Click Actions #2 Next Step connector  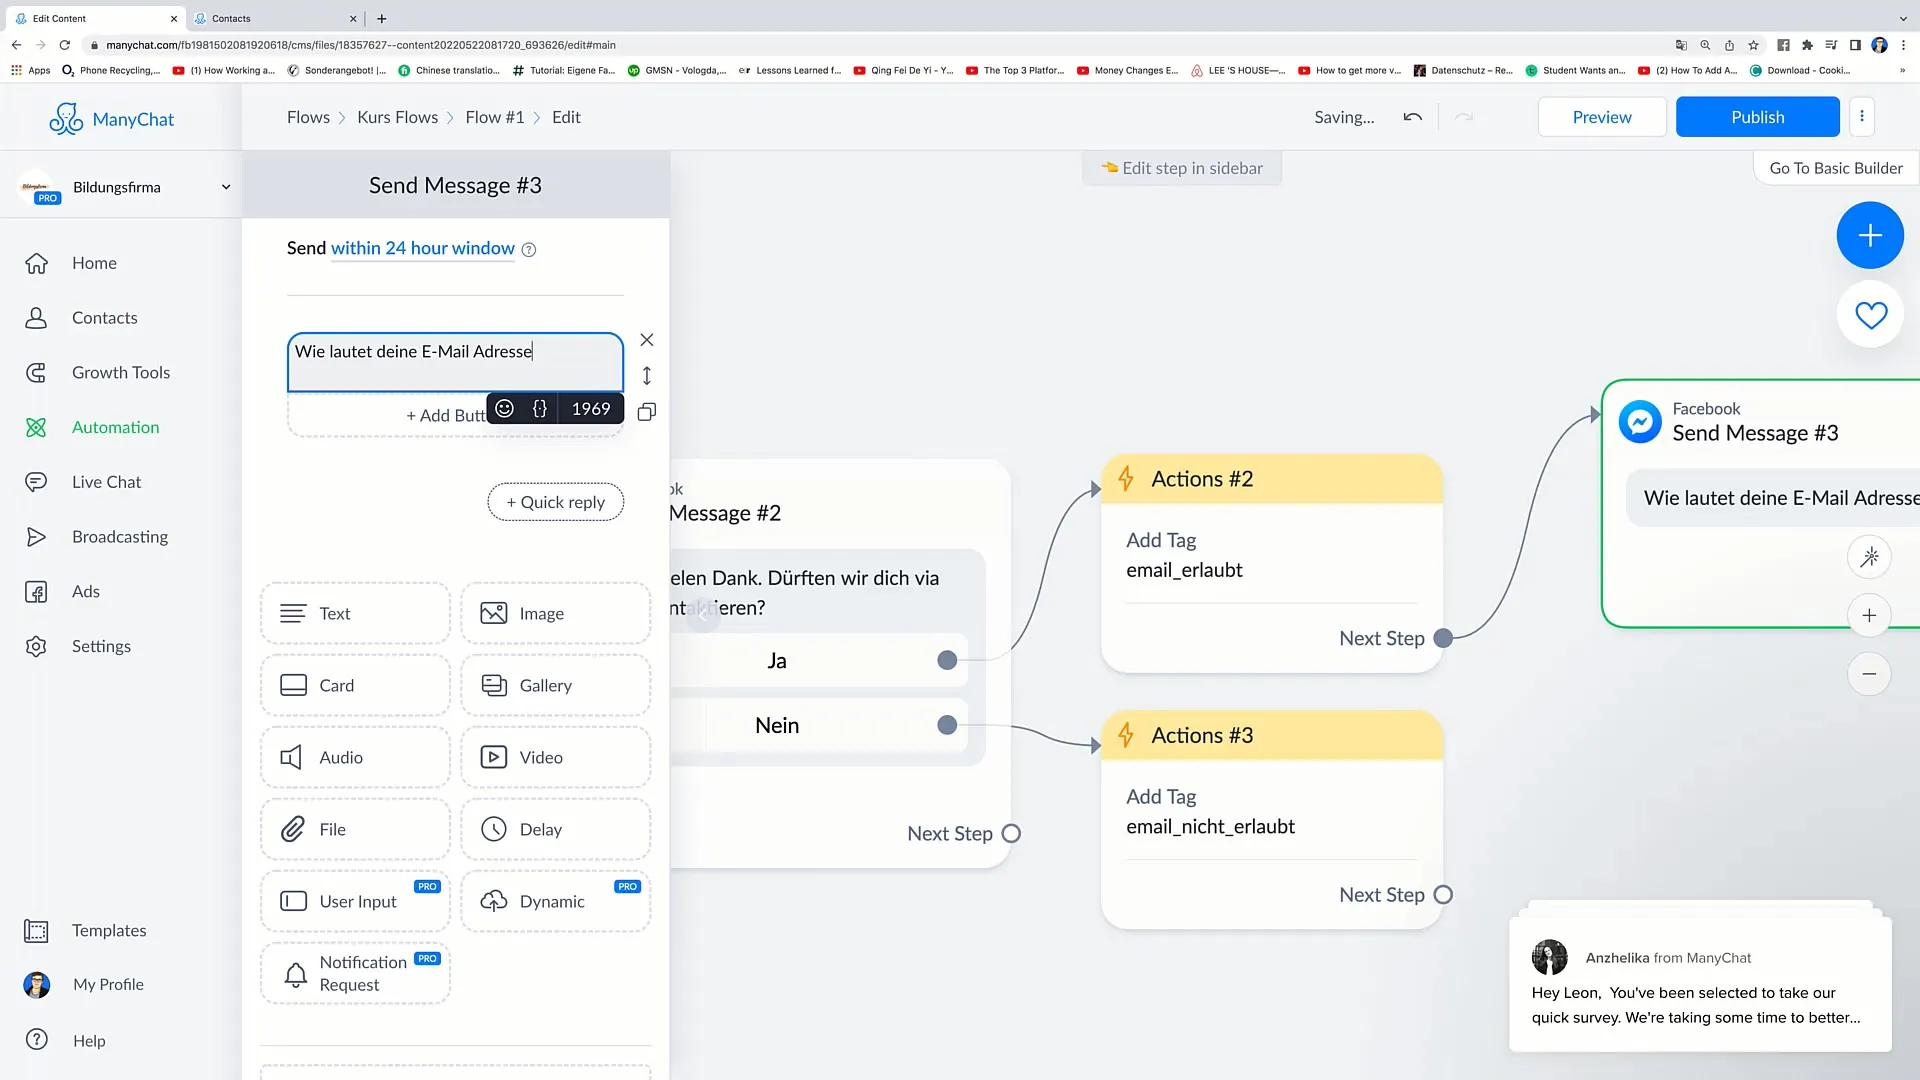point(1443,639)
